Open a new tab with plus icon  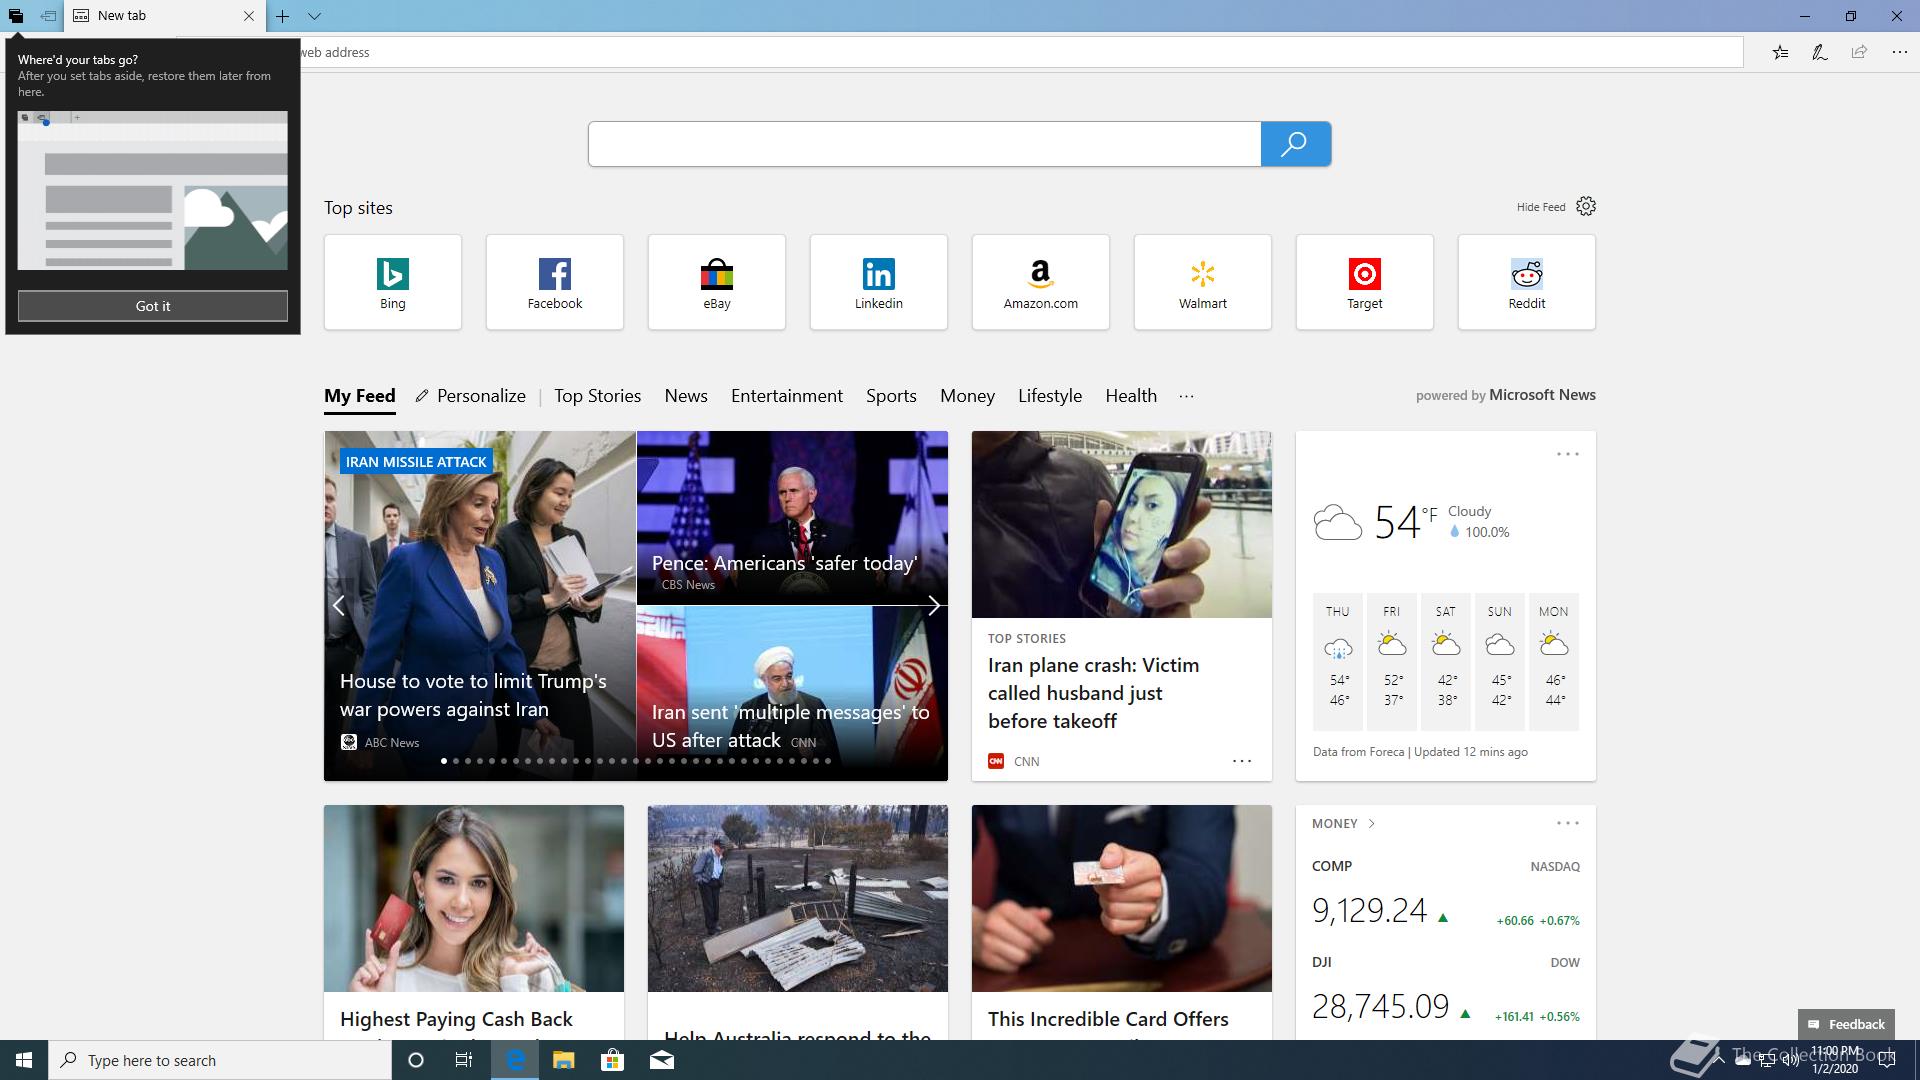click(x=283, y=16)
